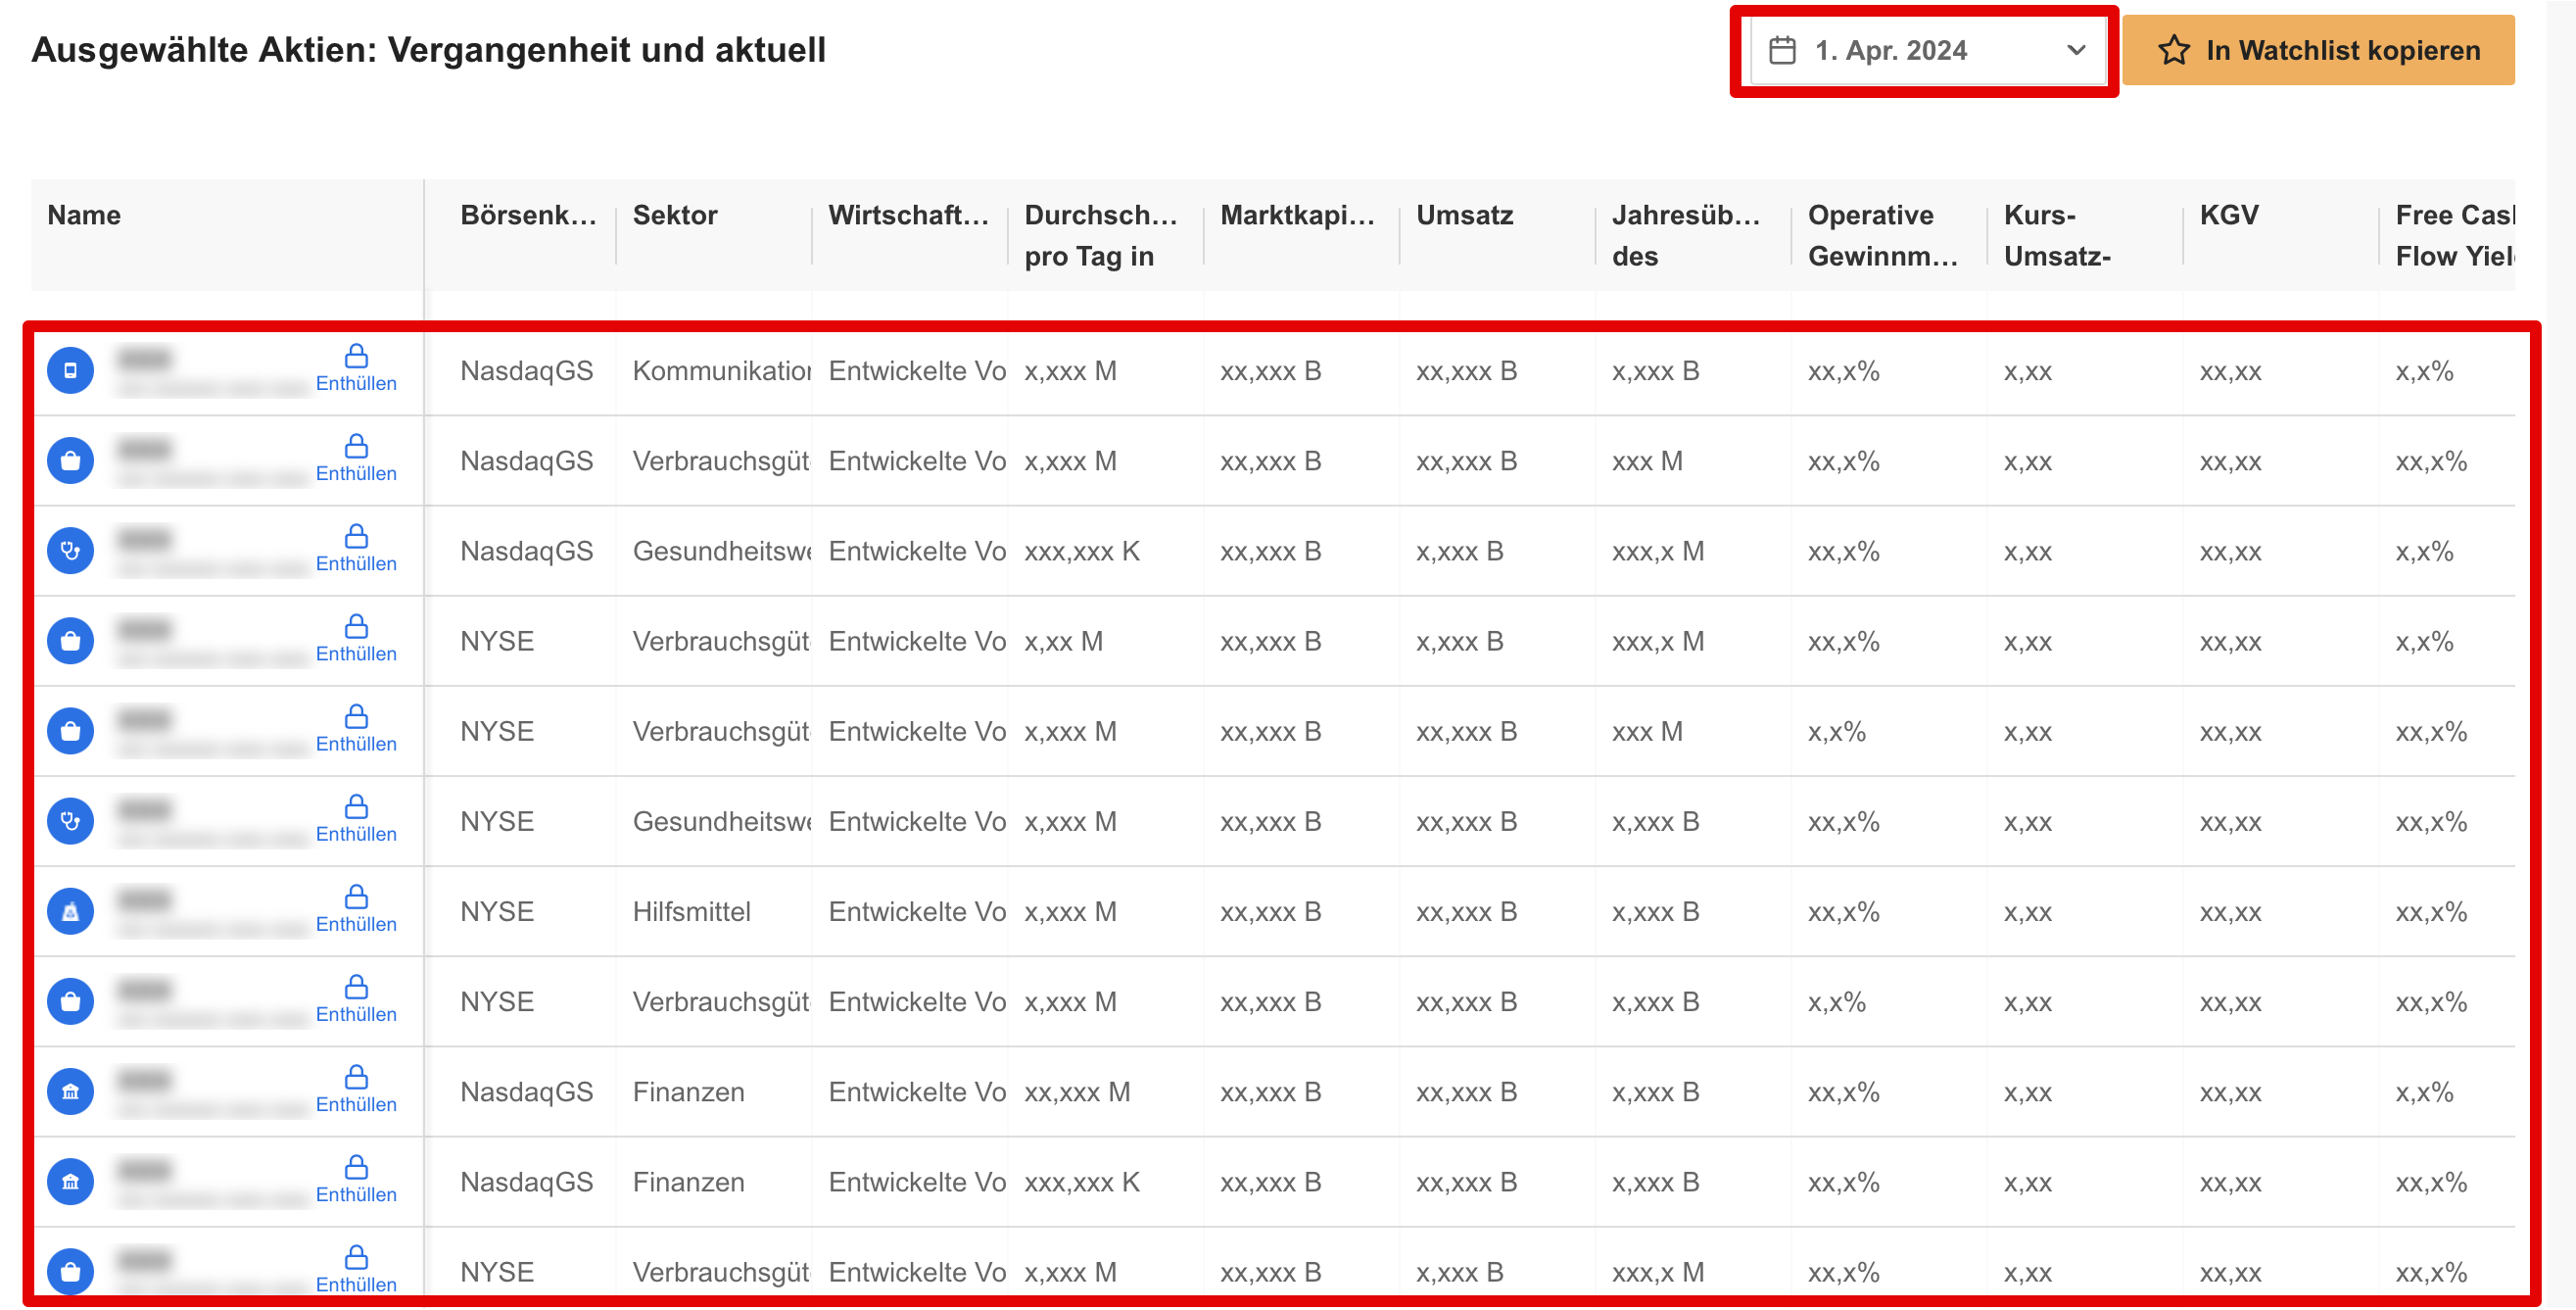
Task: Click the Kurs-Umsatz- column header
Action: pos(2057,236)
